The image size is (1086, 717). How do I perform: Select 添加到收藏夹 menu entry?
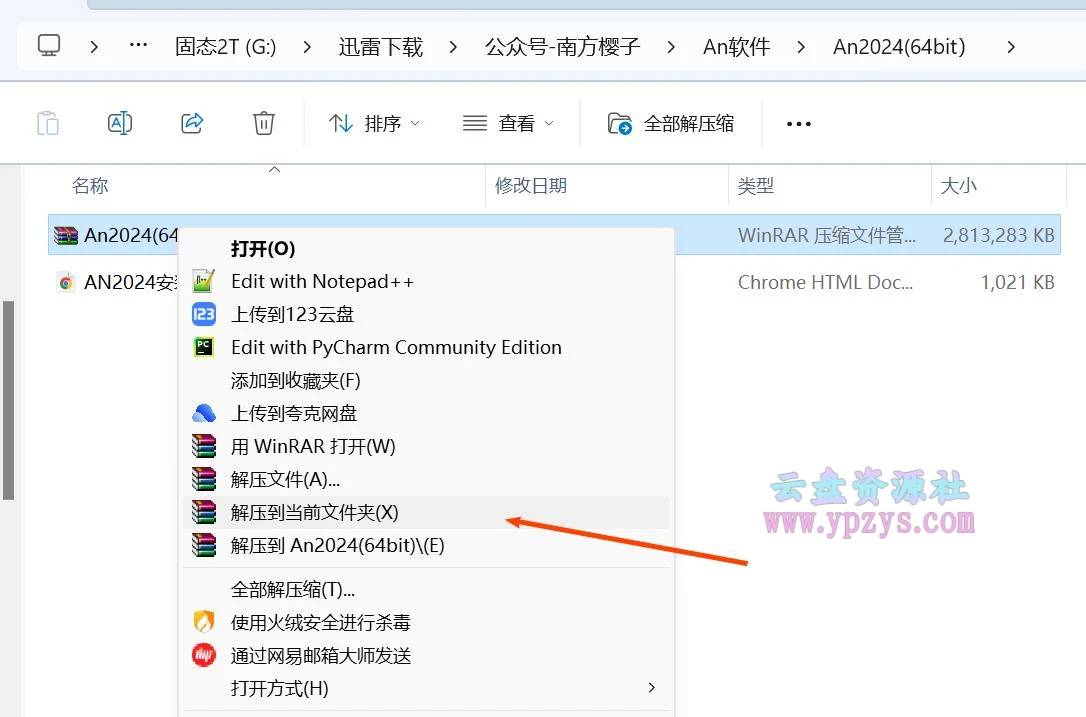click(309, 380)
